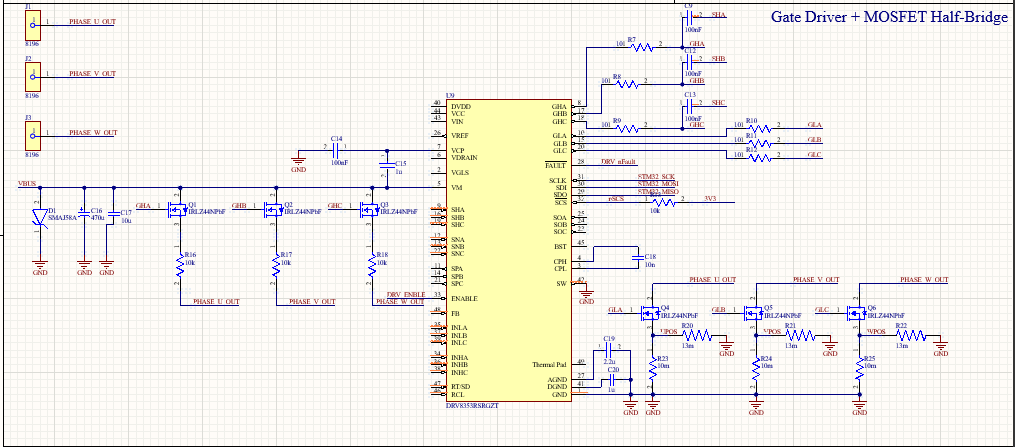Select the GND symbol under C14

coord(298,161)
